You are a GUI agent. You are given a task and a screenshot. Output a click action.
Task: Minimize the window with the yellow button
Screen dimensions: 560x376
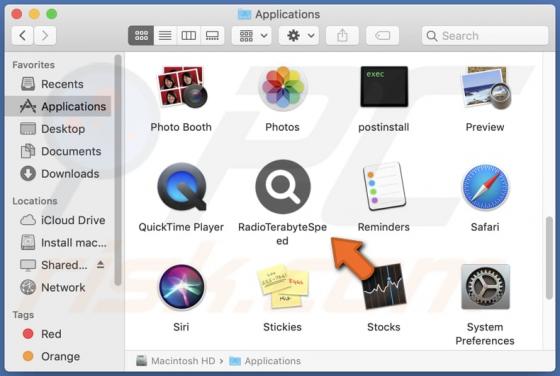coord(34,14)
